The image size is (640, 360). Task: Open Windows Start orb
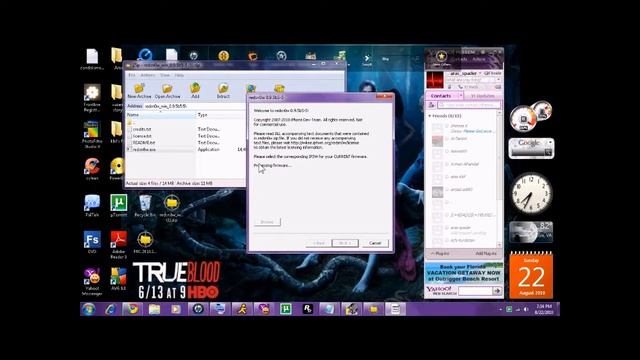pos(88,309)
